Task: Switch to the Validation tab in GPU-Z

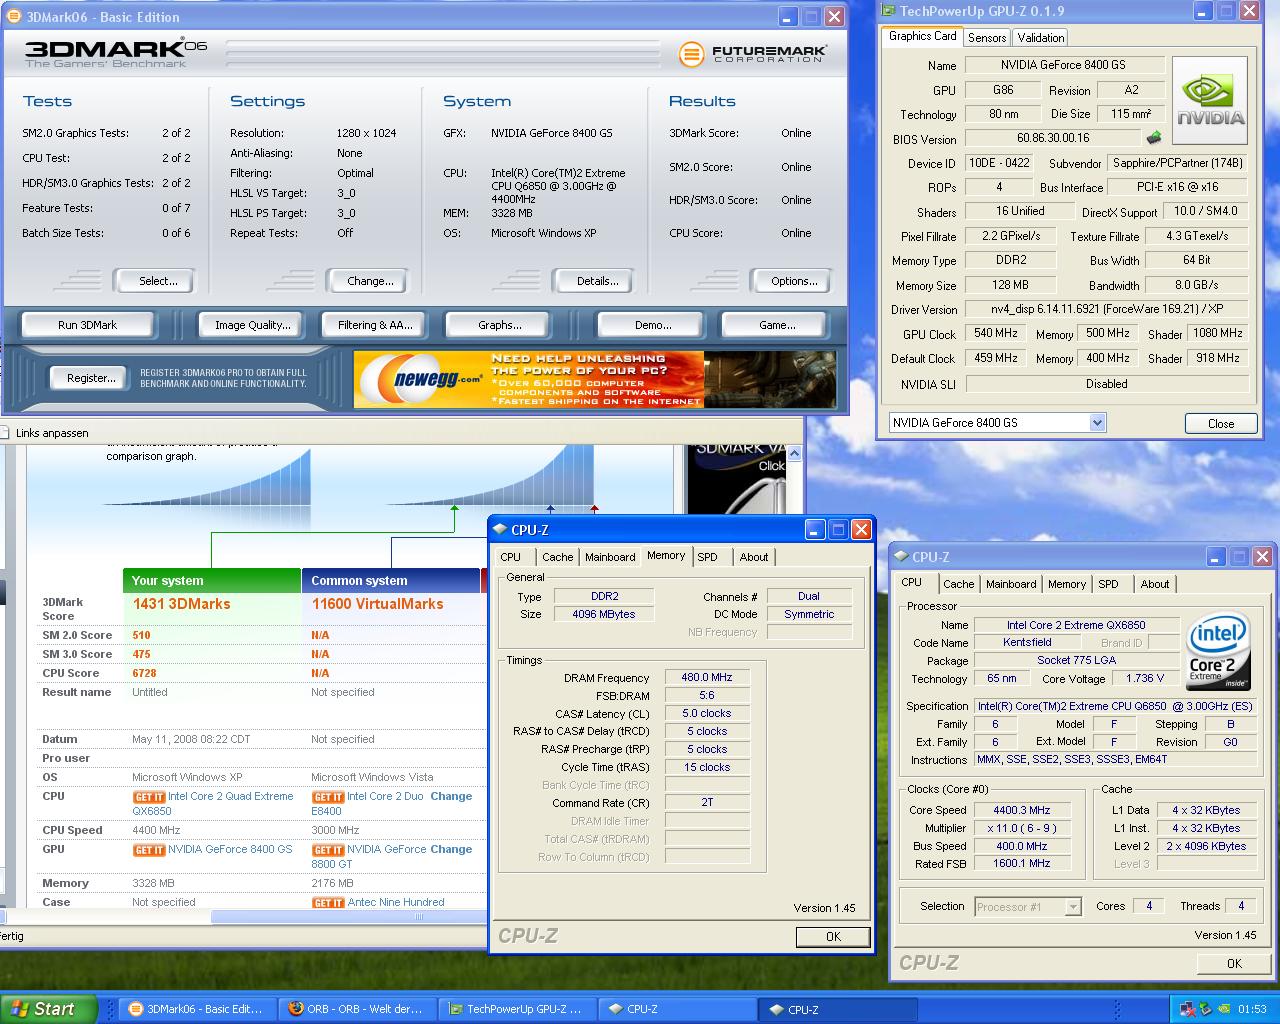Action: coord(1041,38)
